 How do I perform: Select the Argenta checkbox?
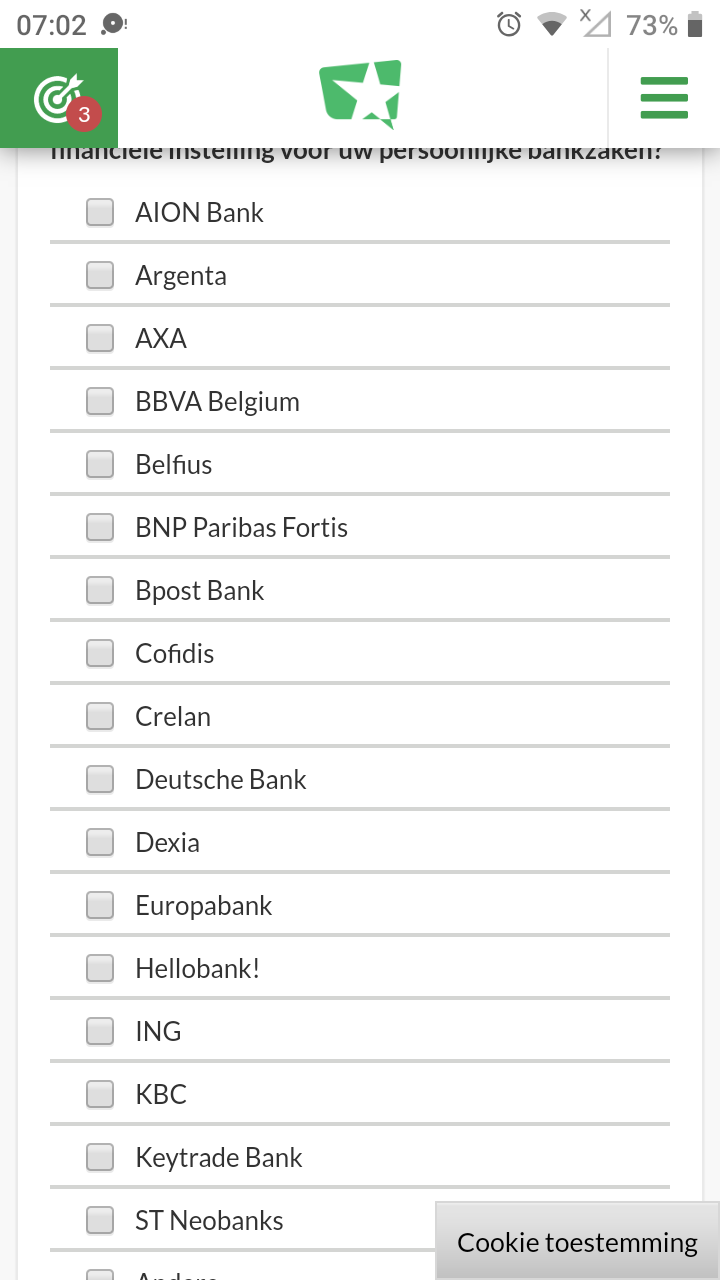[x=100, y=275]
